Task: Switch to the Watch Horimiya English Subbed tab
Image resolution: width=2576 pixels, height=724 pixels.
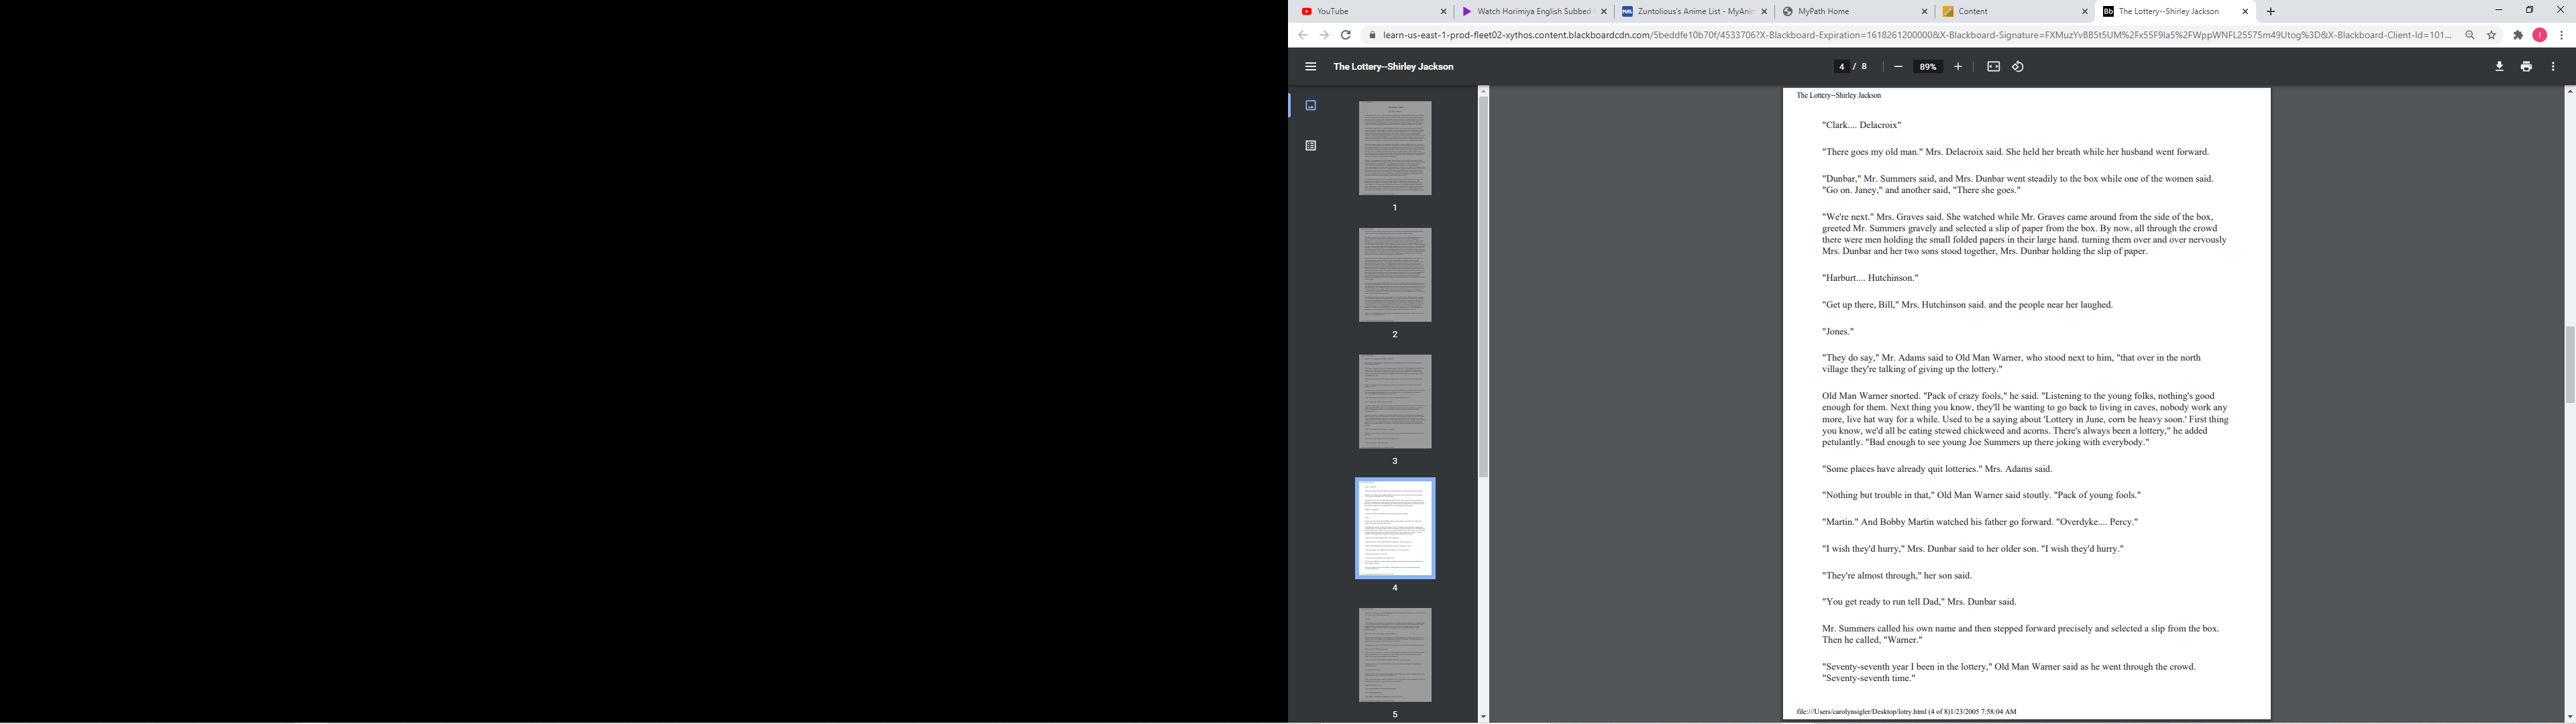Action: [1534, 12]
